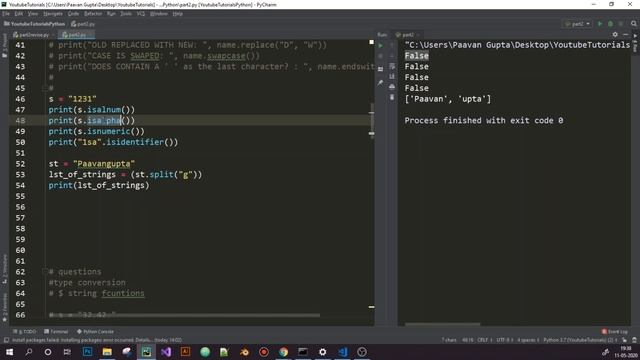Open Run panel settings gear
Image resolution: width=640 pixels, height=360 pixels.
tap(615, 35)
